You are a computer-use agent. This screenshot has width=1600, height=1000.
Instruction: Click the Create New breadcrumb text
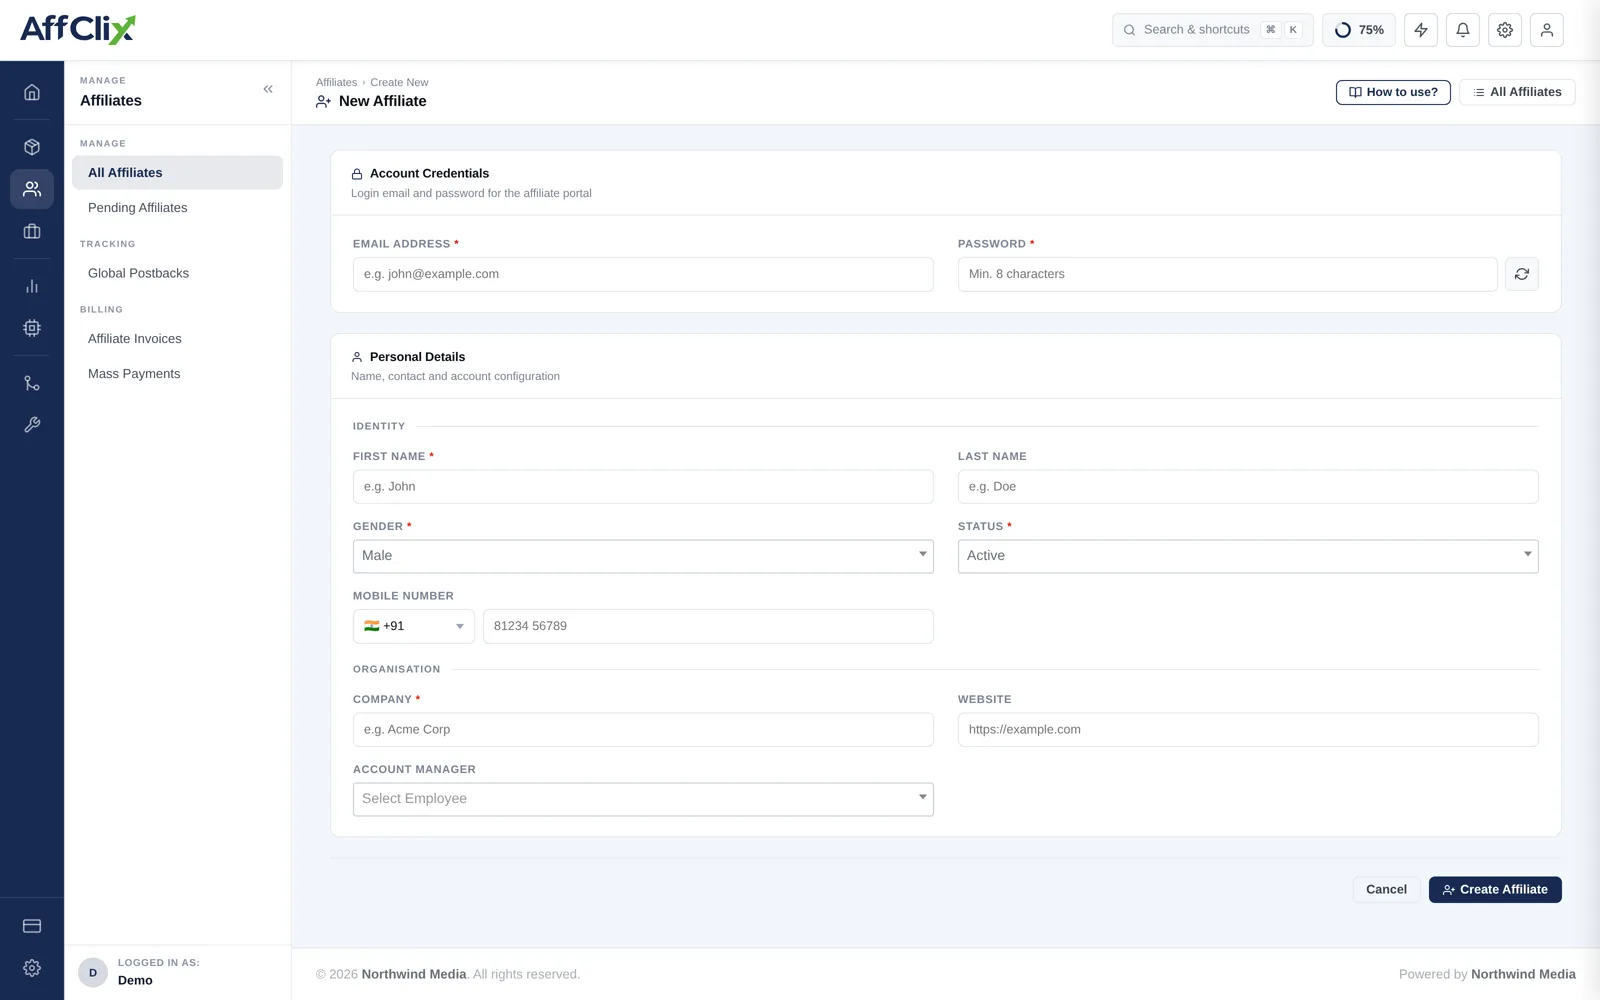(399, 83)
